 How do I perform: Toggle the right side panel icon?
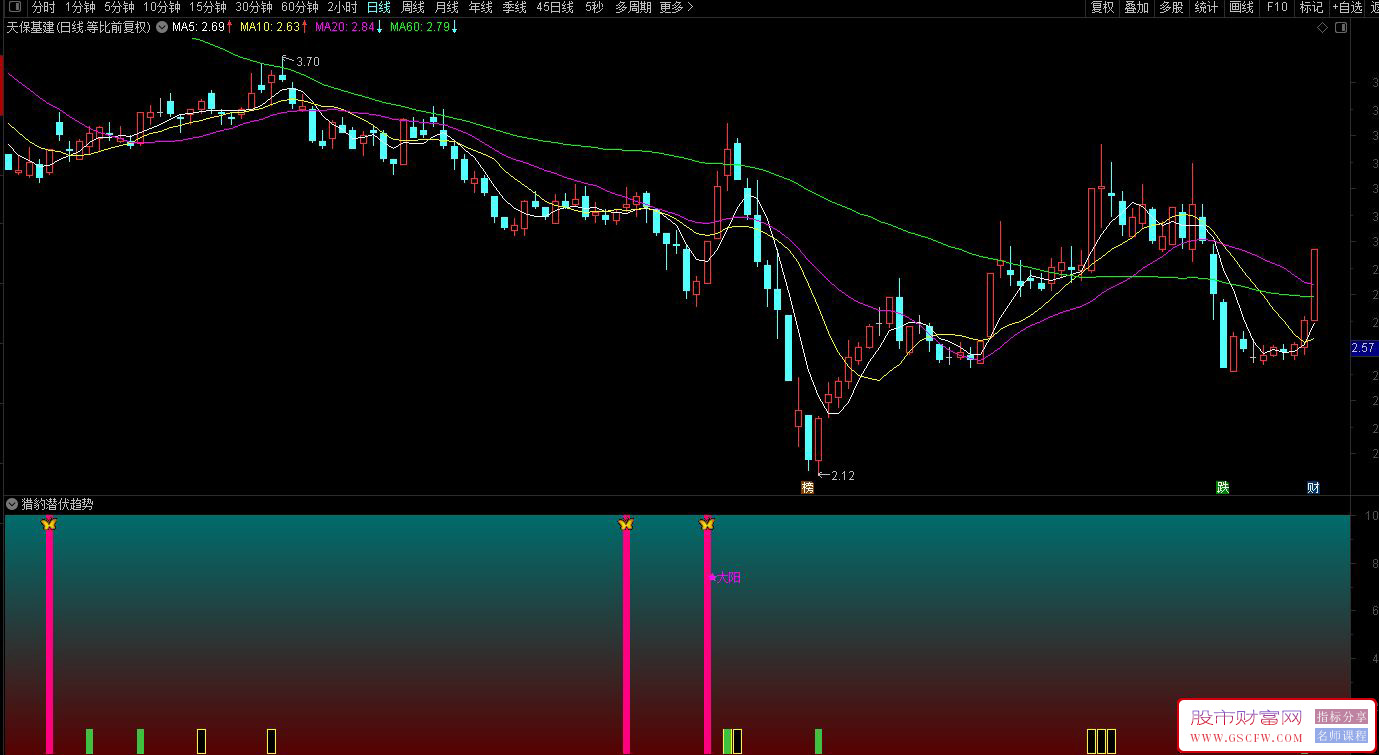point(1343,28)
